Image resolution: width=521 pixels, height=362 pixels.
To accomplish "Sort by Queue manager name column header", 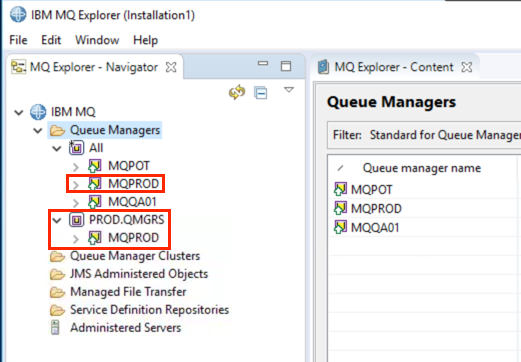I will click(x=422, y=168).
